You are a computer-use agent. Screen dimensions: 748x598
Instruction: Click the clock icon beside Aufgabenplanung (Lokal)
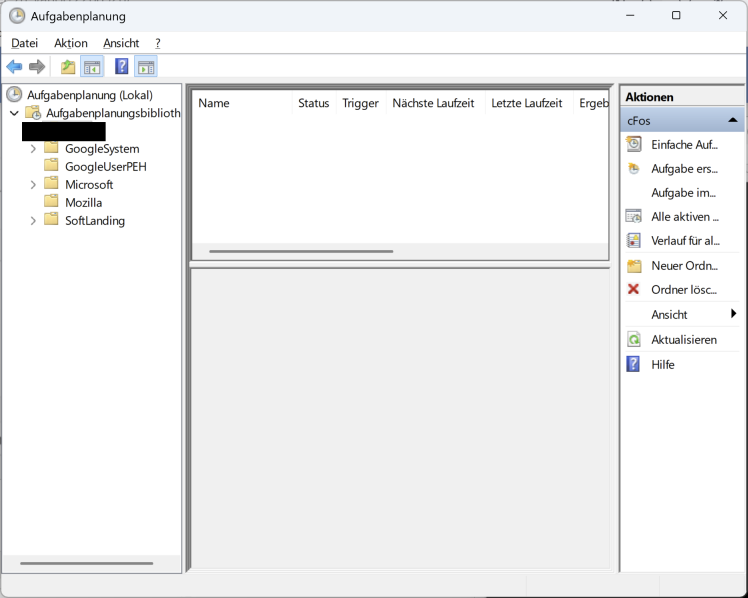point(14,94)
